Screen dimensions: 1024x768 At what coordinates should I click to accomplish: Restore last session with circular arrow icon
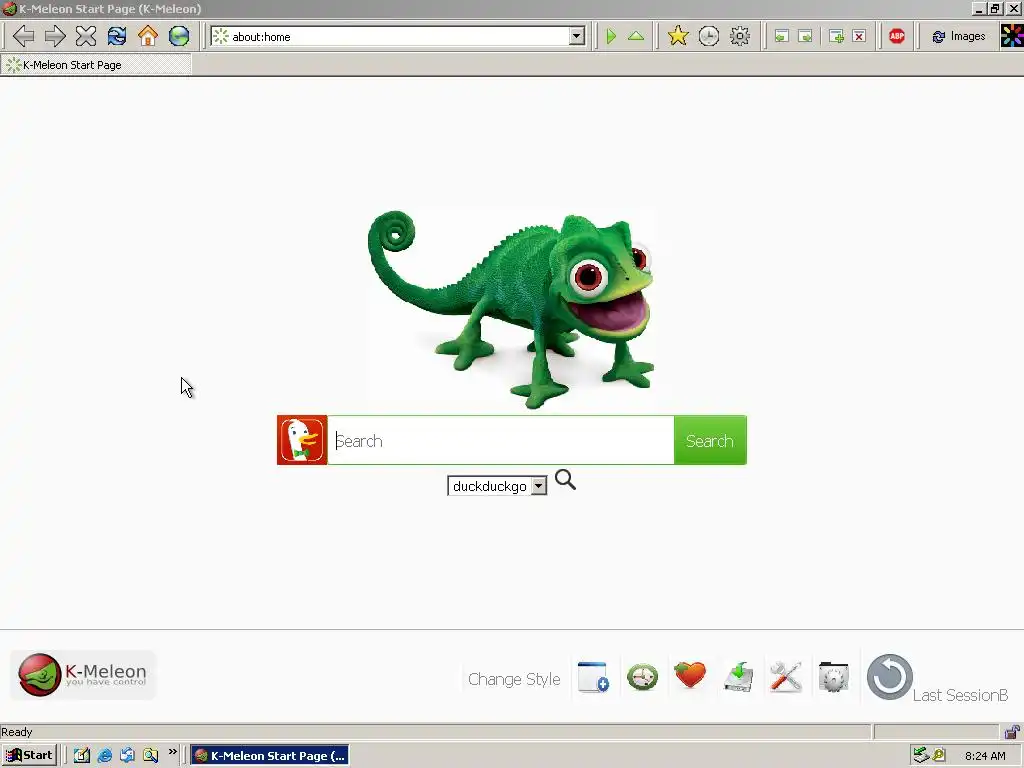point(889,677)
